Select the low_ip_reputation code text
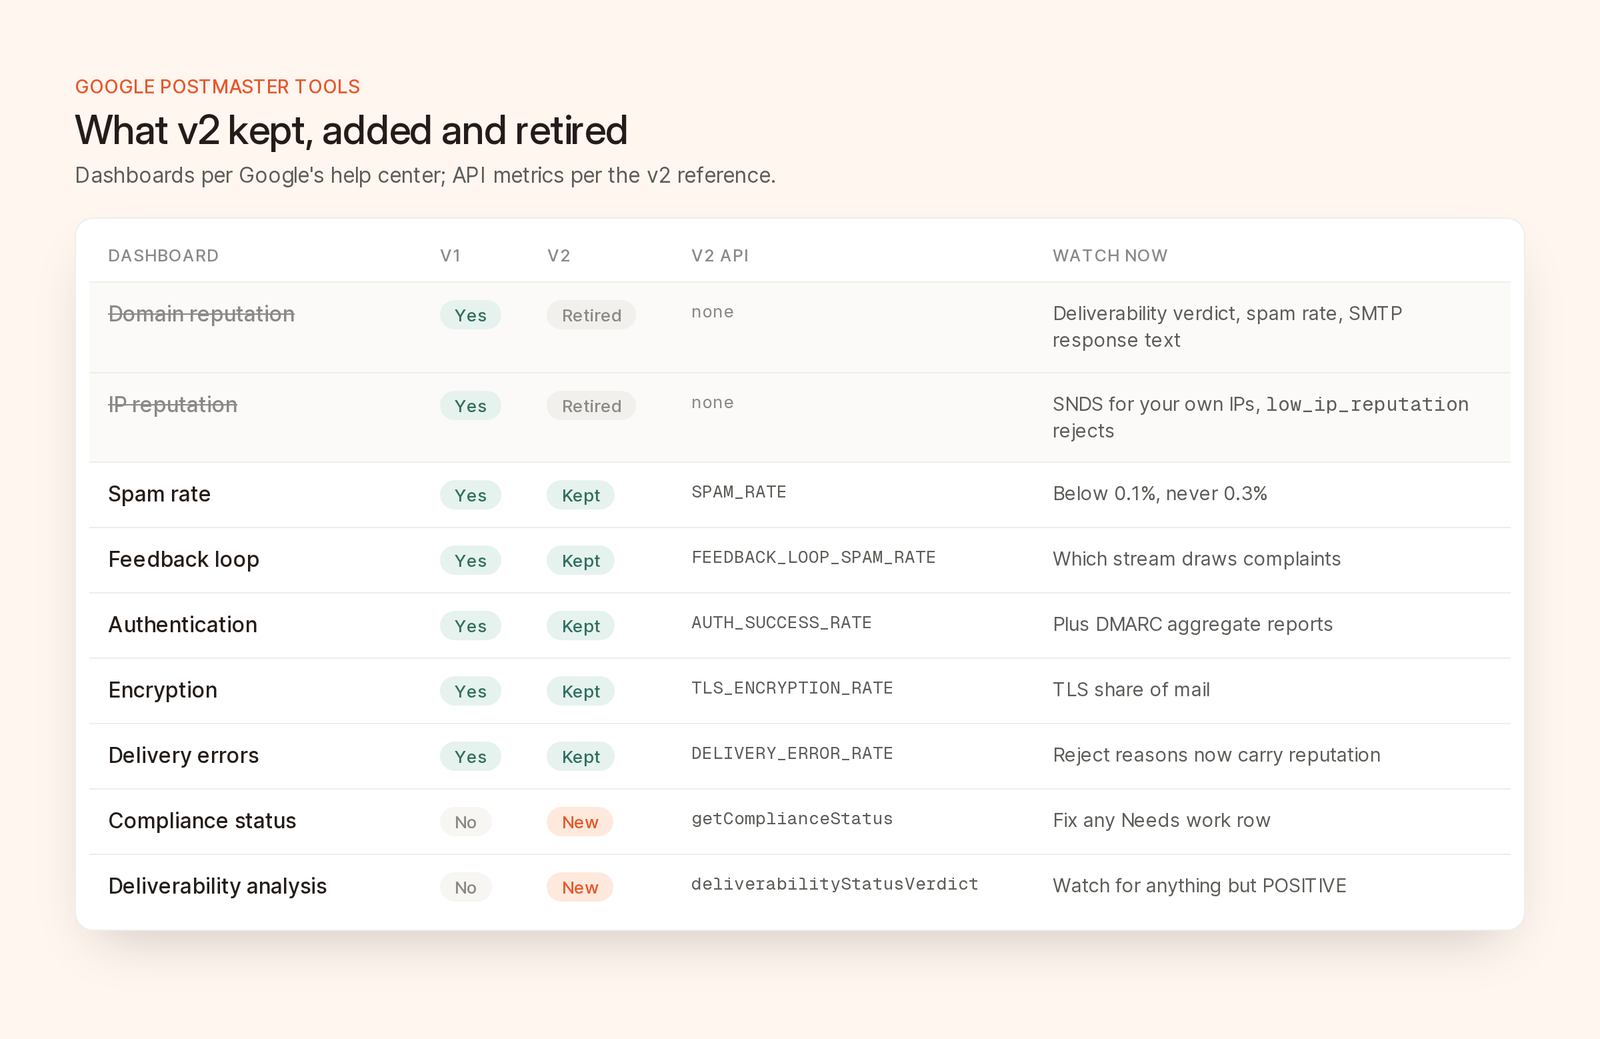The width and height of the screenshot is (1600, 1039). (x=1367, y=404)
